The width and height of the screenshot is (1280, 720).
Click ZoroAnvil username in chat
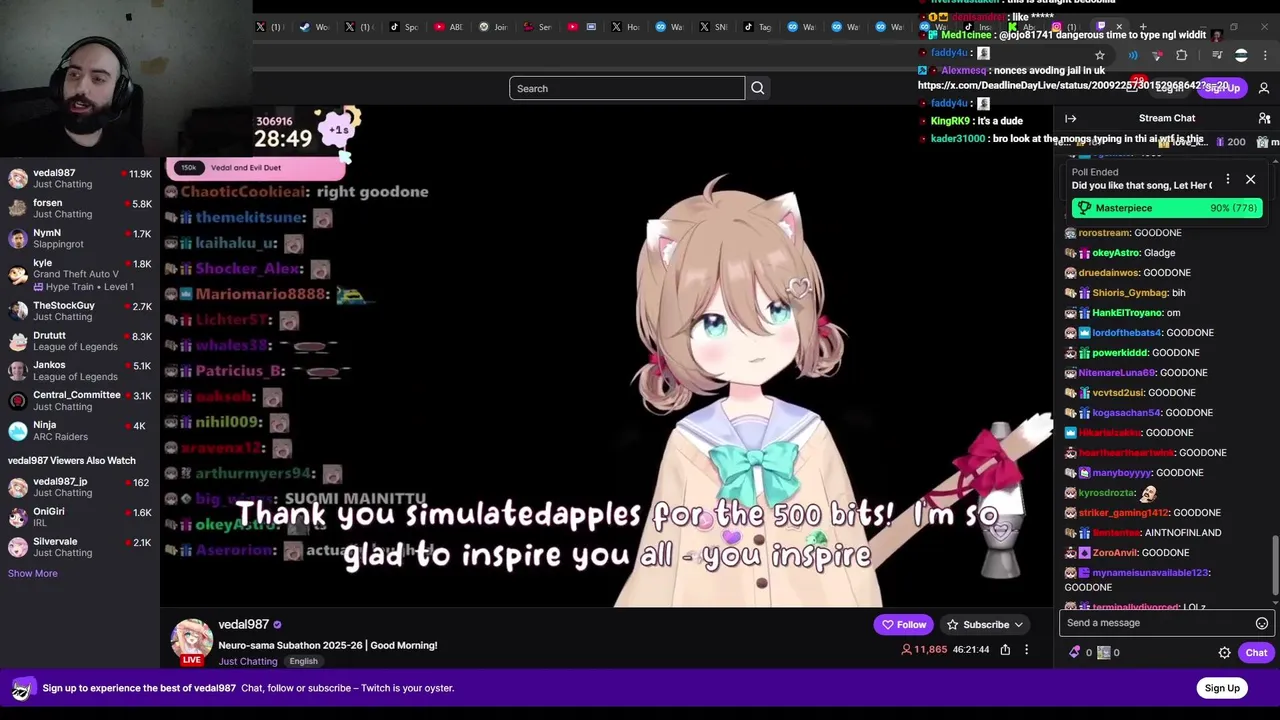click(1115, 553)
